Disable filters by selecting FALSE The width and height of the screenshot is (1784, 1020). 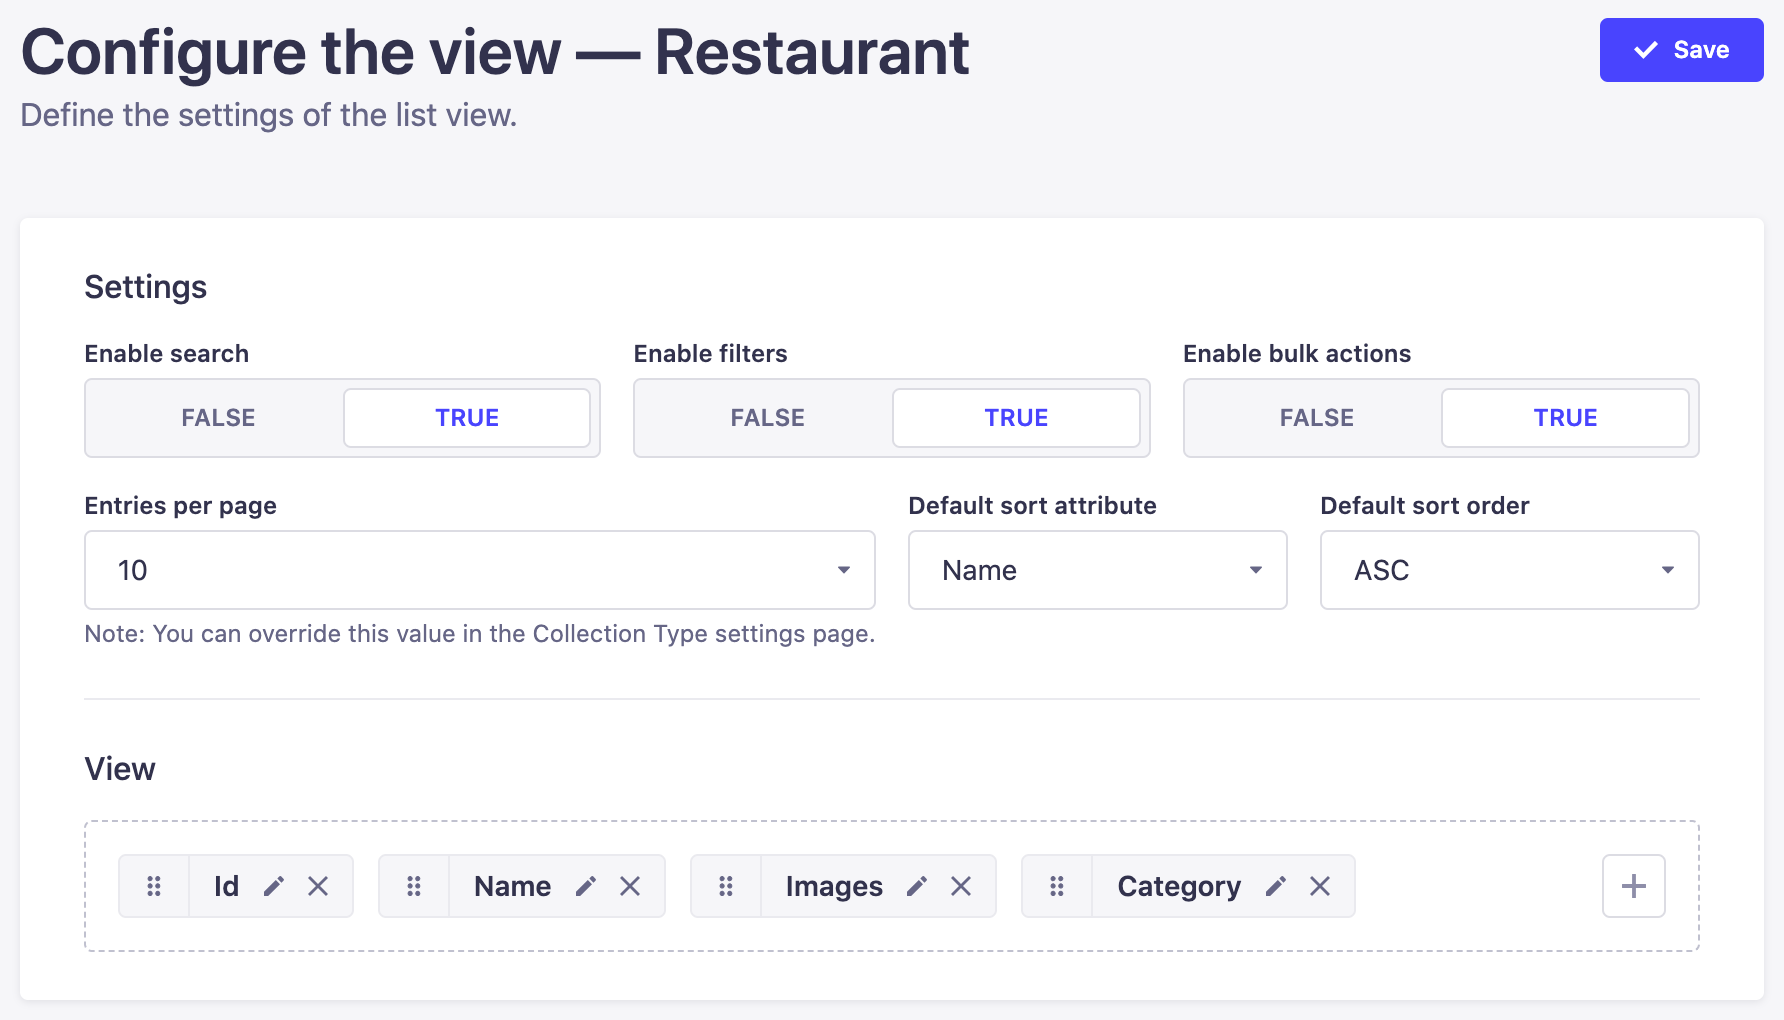766,418
